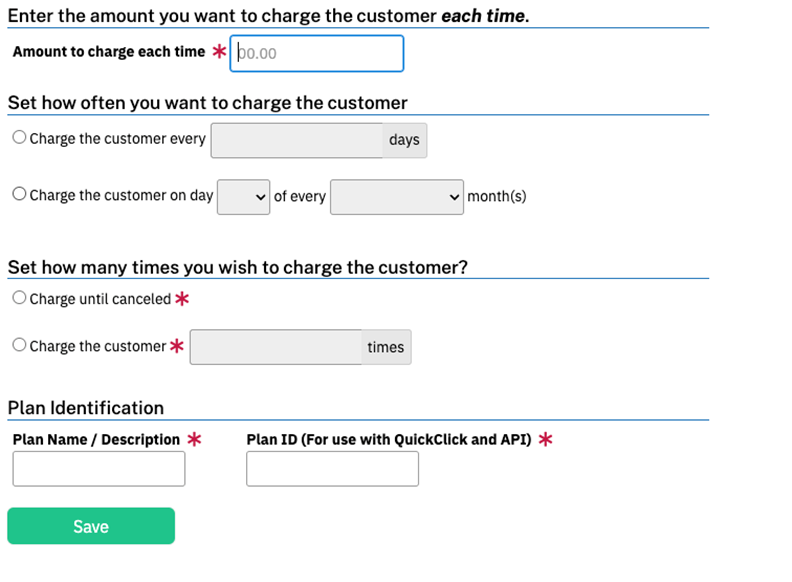
Task: Click the asterisk after Plan Name / Description
Action: click(x=194, y=439)
